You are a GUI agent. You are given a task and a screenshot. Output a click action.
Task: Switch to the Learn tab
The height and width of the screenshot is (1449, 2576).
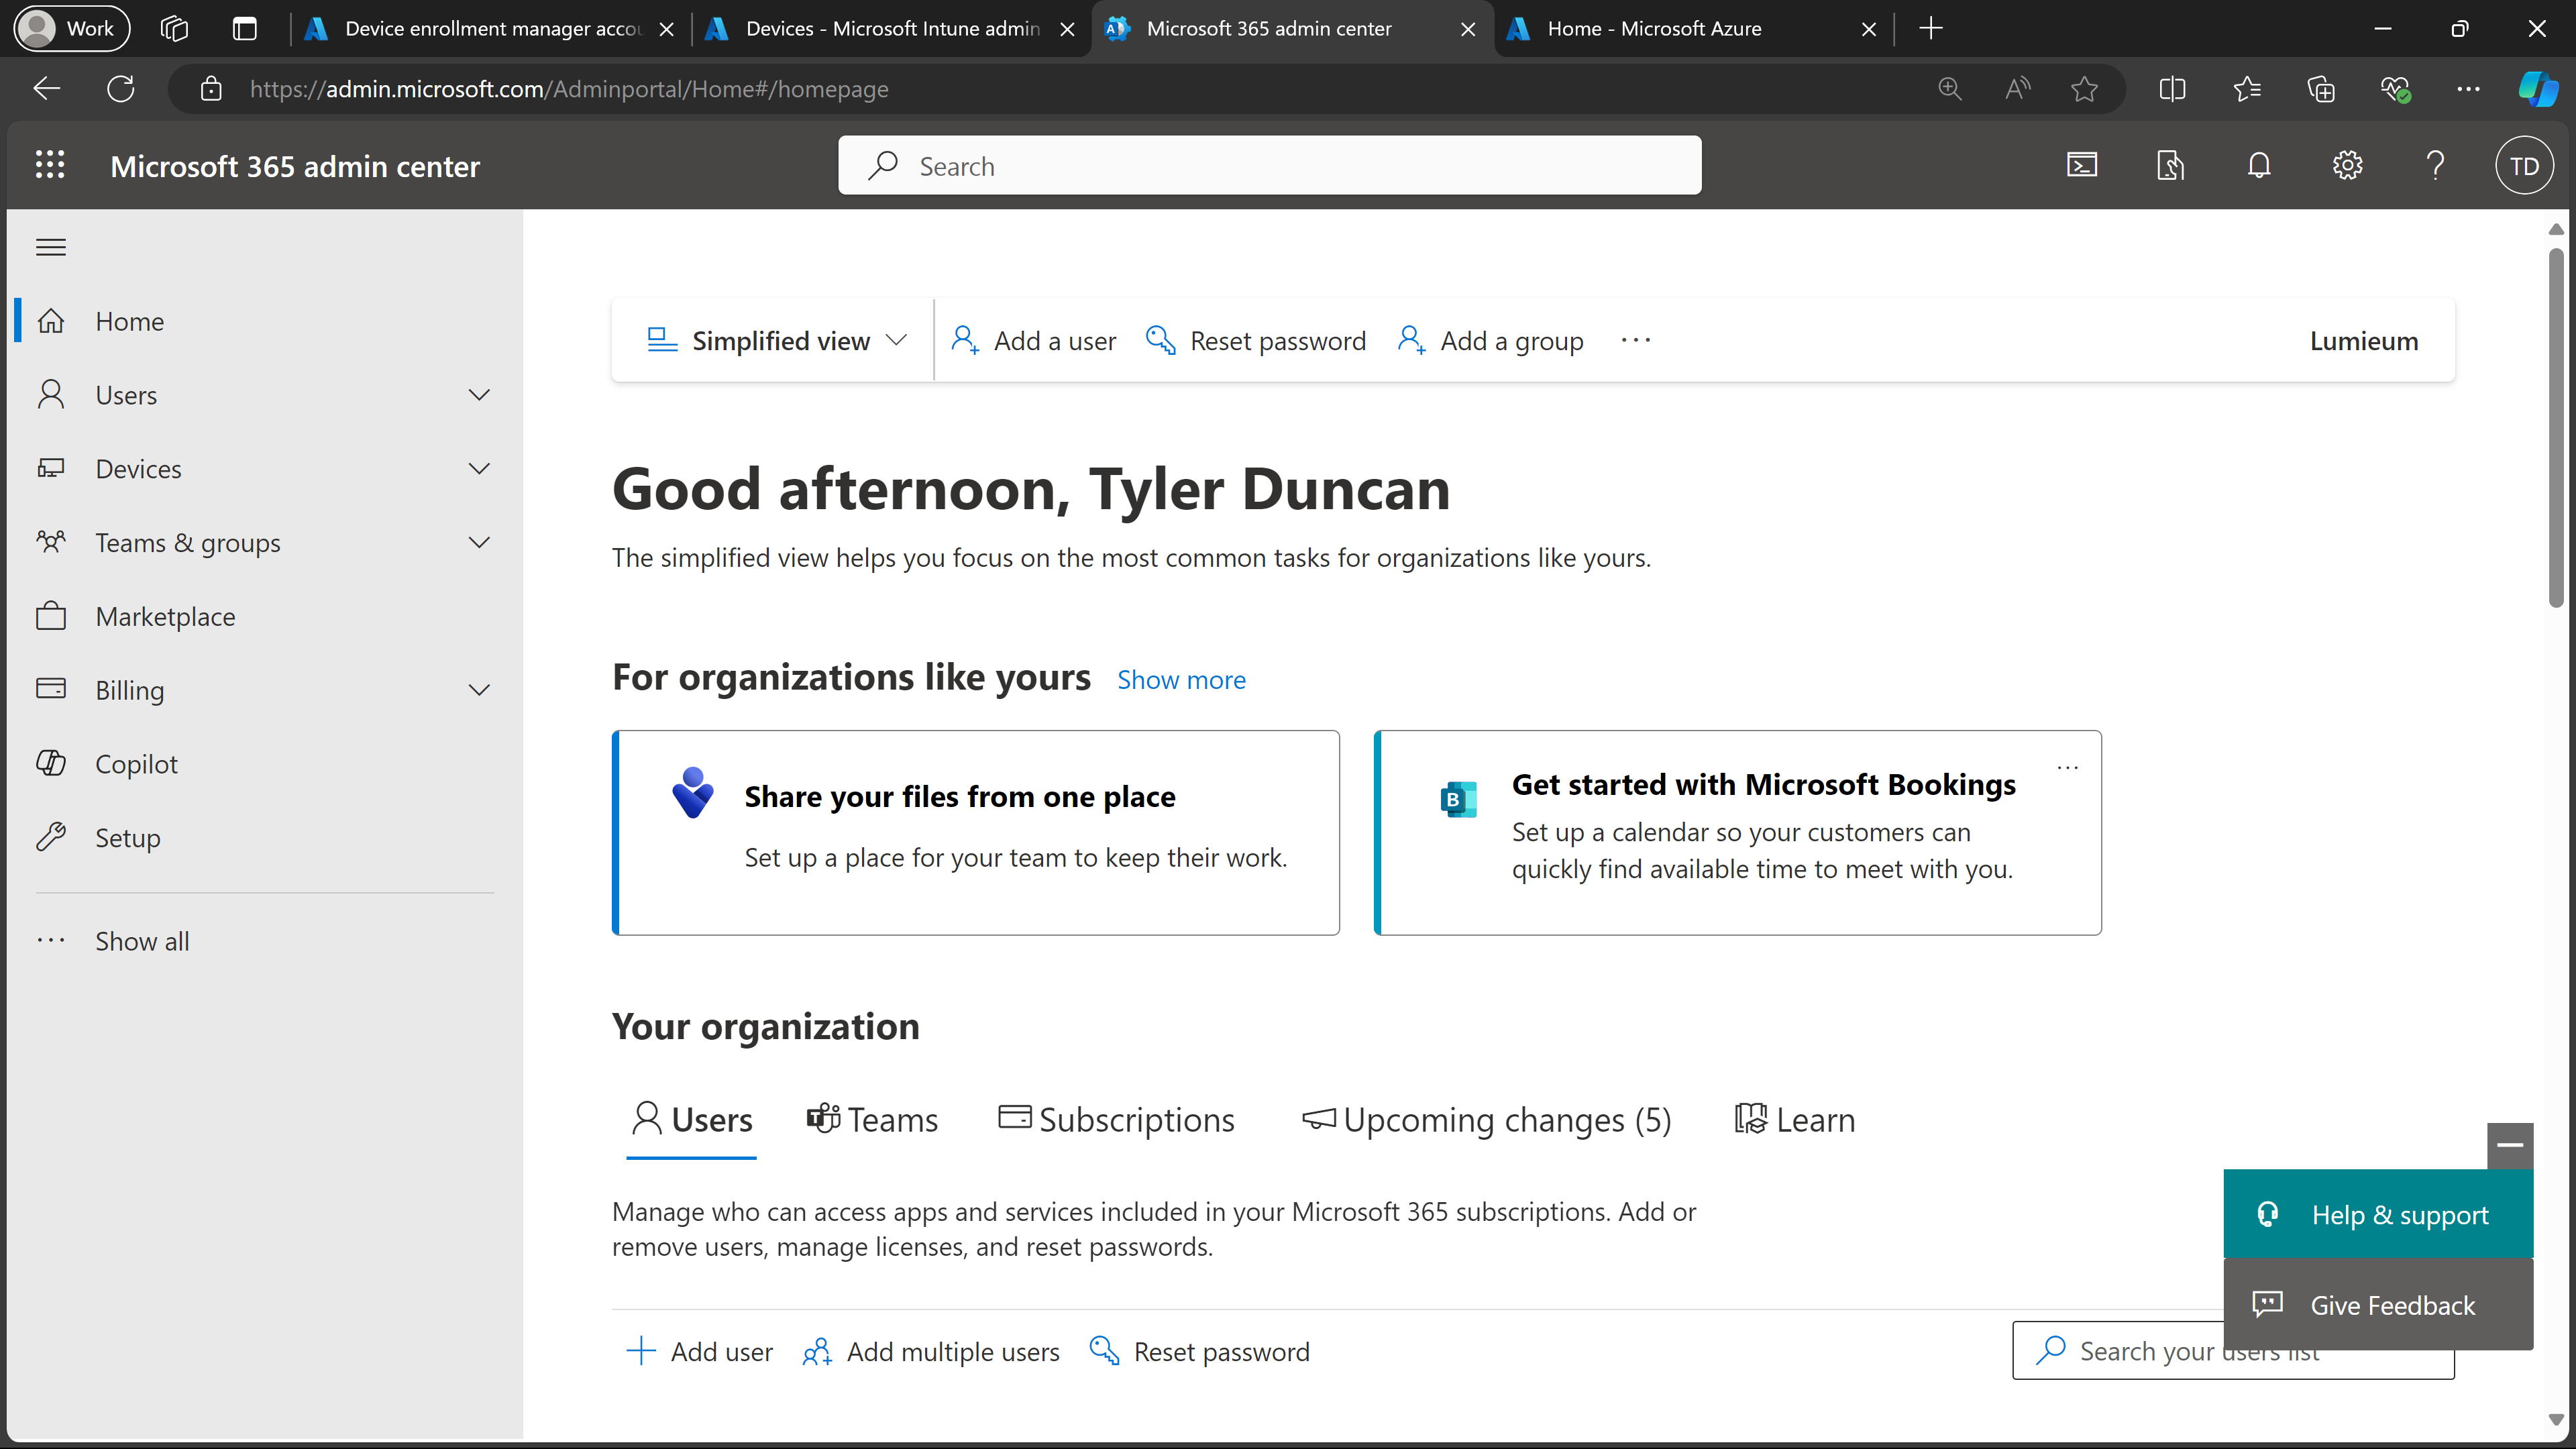click(1795, 1120)
